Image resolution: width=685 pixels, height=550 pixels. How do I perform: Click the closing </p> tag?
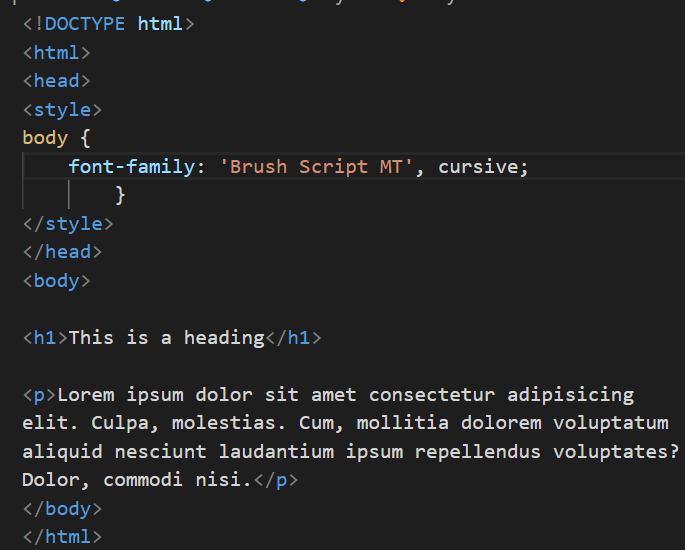coord(276,480)
